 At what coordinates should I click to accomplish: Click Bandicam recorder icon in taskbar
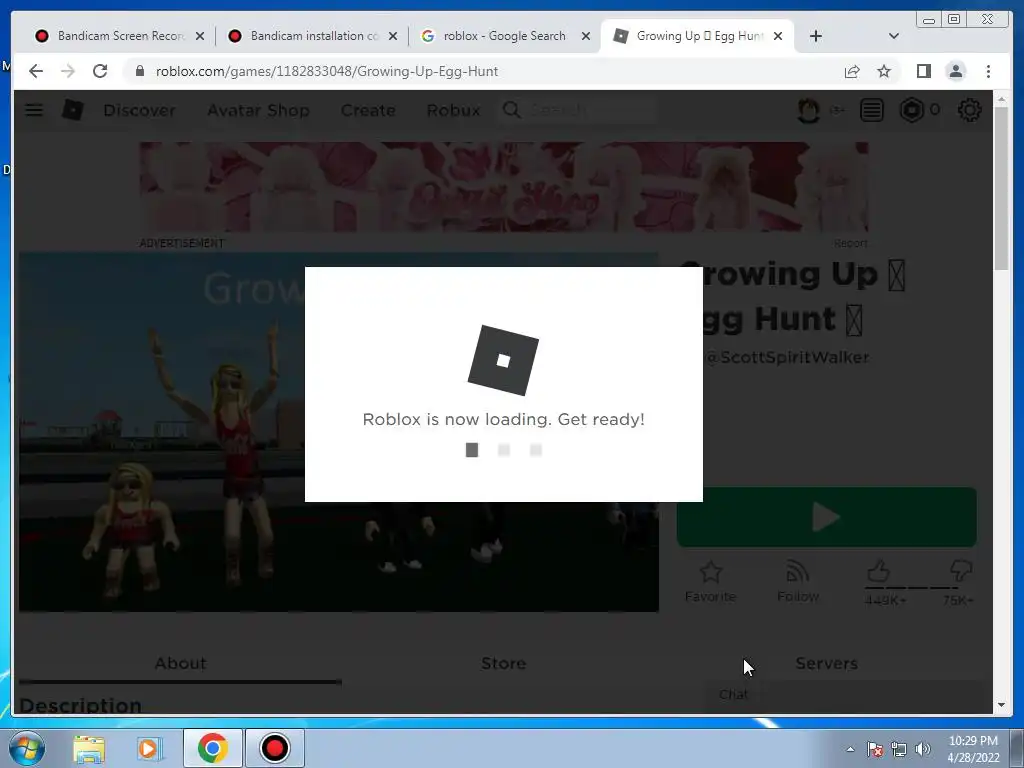[x=274, y=748]
